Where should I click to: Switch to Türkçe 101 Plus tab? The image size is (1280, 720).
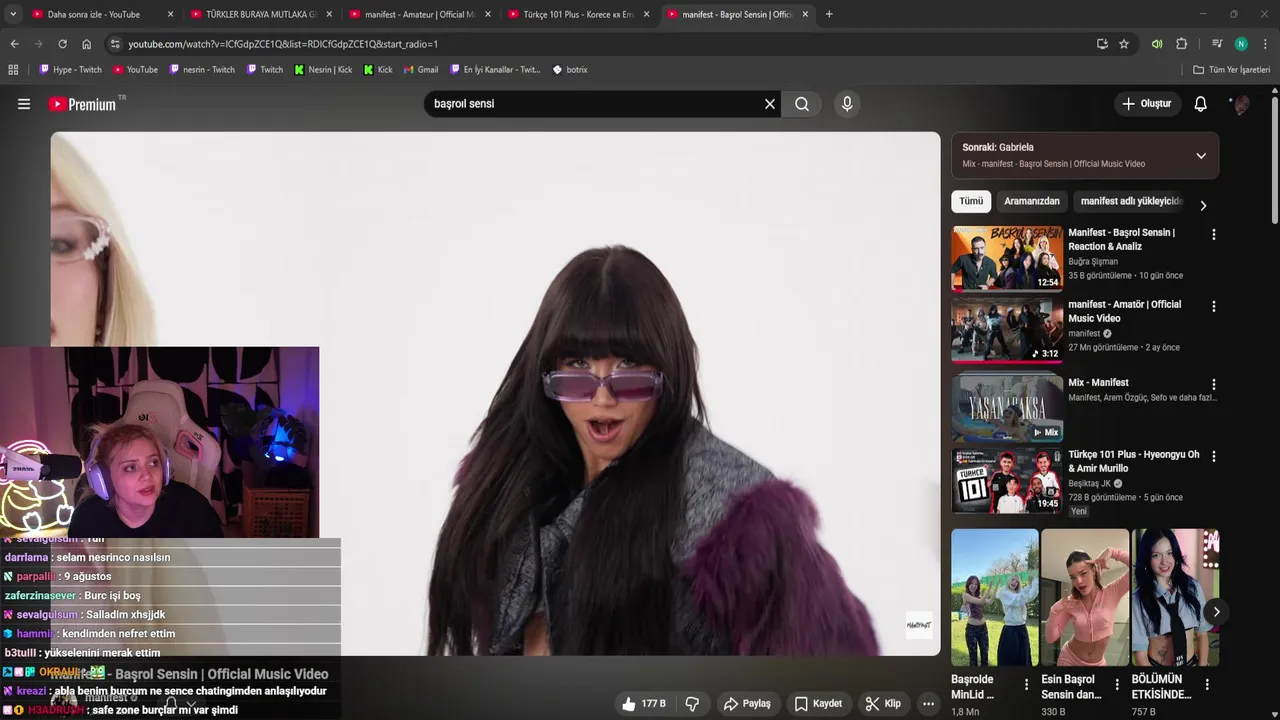(x=578, y=14)
